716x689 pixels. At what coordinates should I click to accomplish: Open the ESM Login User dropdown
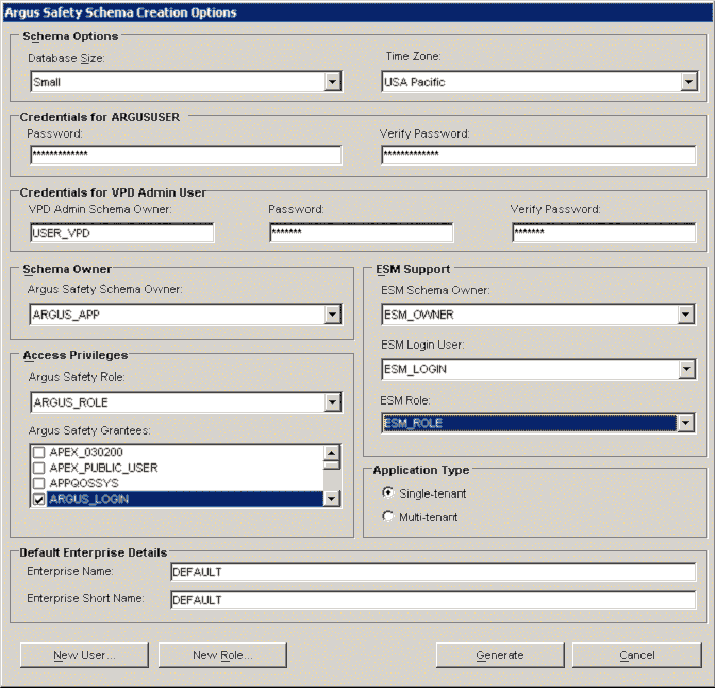pyautogui.click(x=686, y=369)
